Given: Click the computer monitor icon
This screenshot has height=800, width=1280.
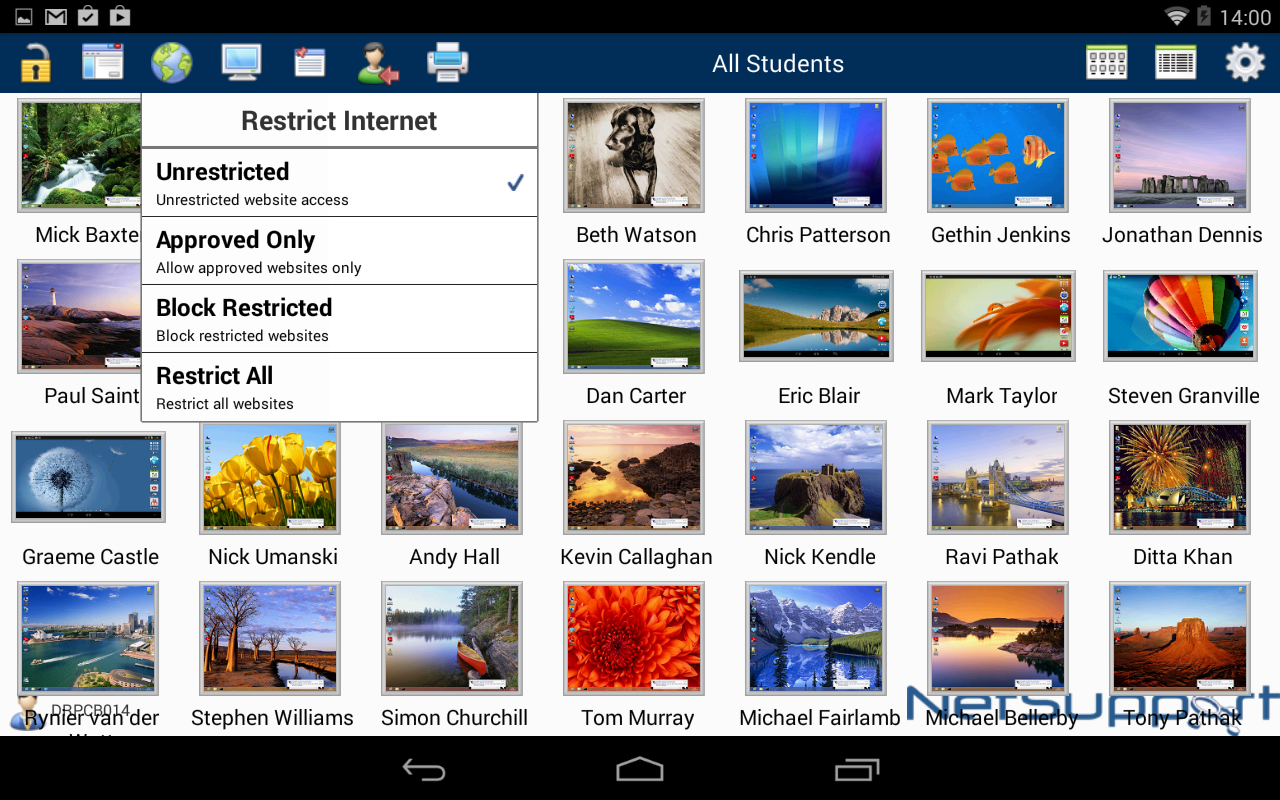Looking at the screenshot, I should (241, 63).
